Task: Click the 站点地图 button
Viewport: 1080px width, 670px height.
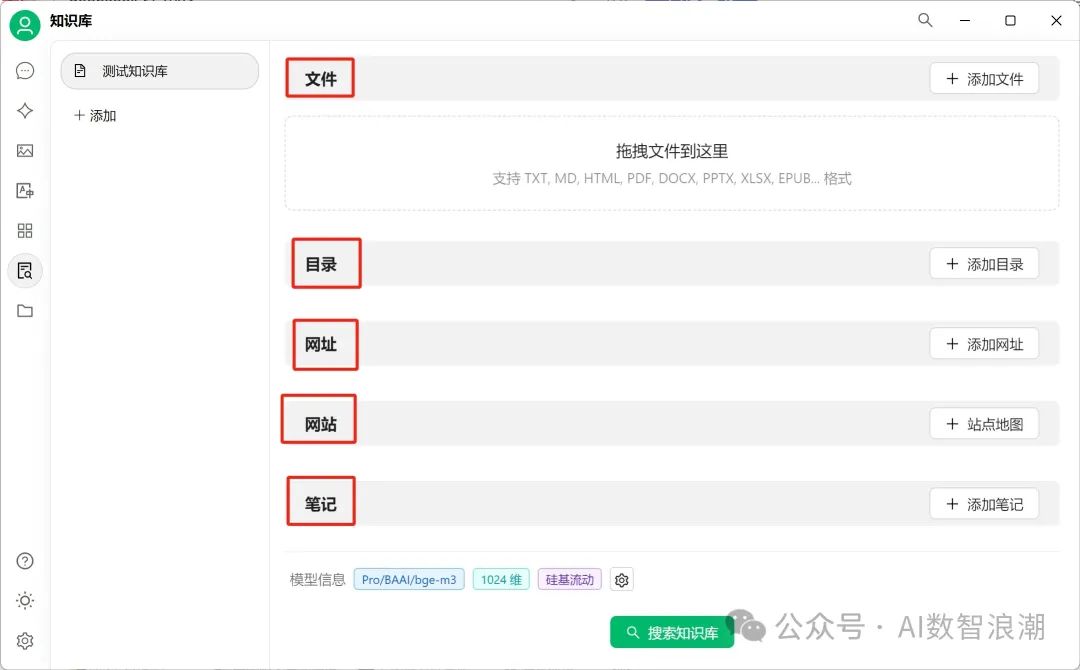Action: point(984,423)
